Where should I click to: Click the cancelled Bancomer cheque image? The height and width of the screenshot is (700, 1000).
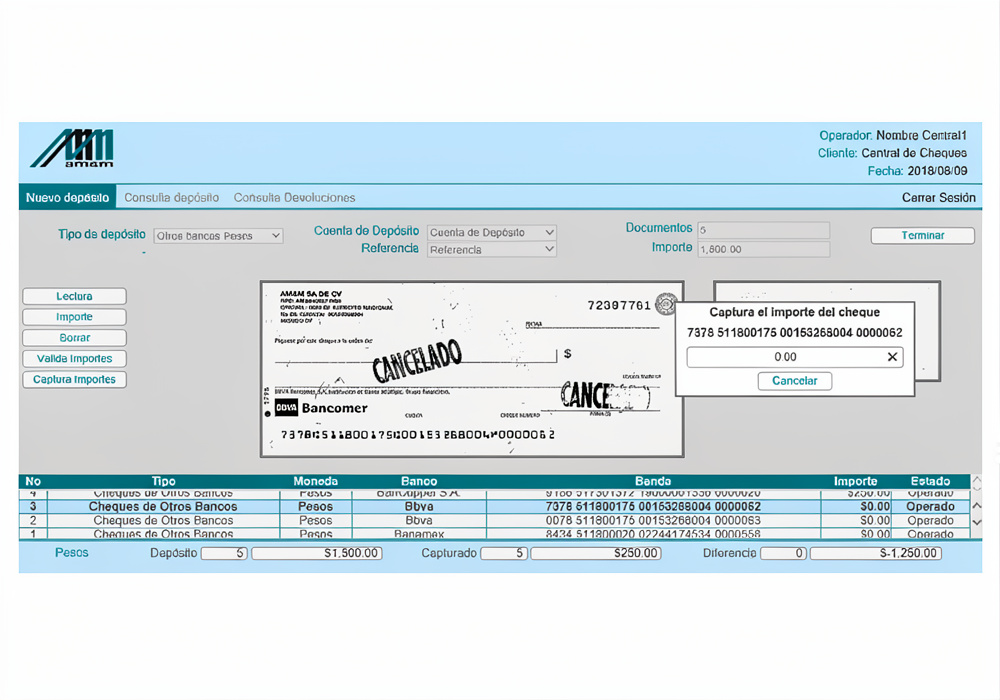click(472, 369)
